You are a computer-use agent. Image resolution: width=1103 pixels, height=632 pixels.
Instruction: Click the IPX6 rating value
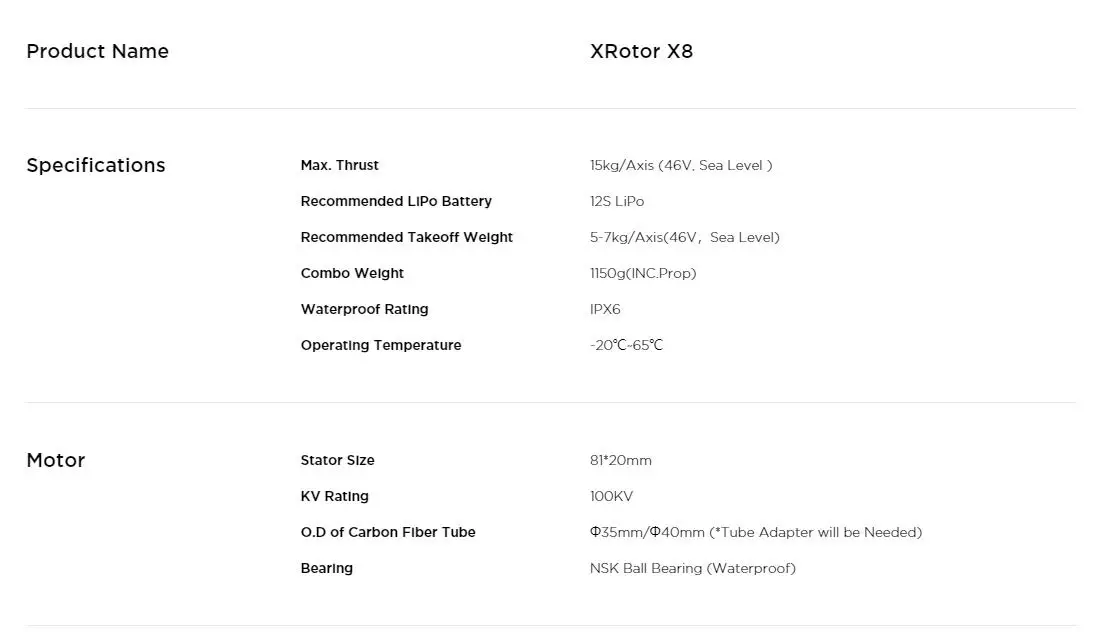point(605,309)
